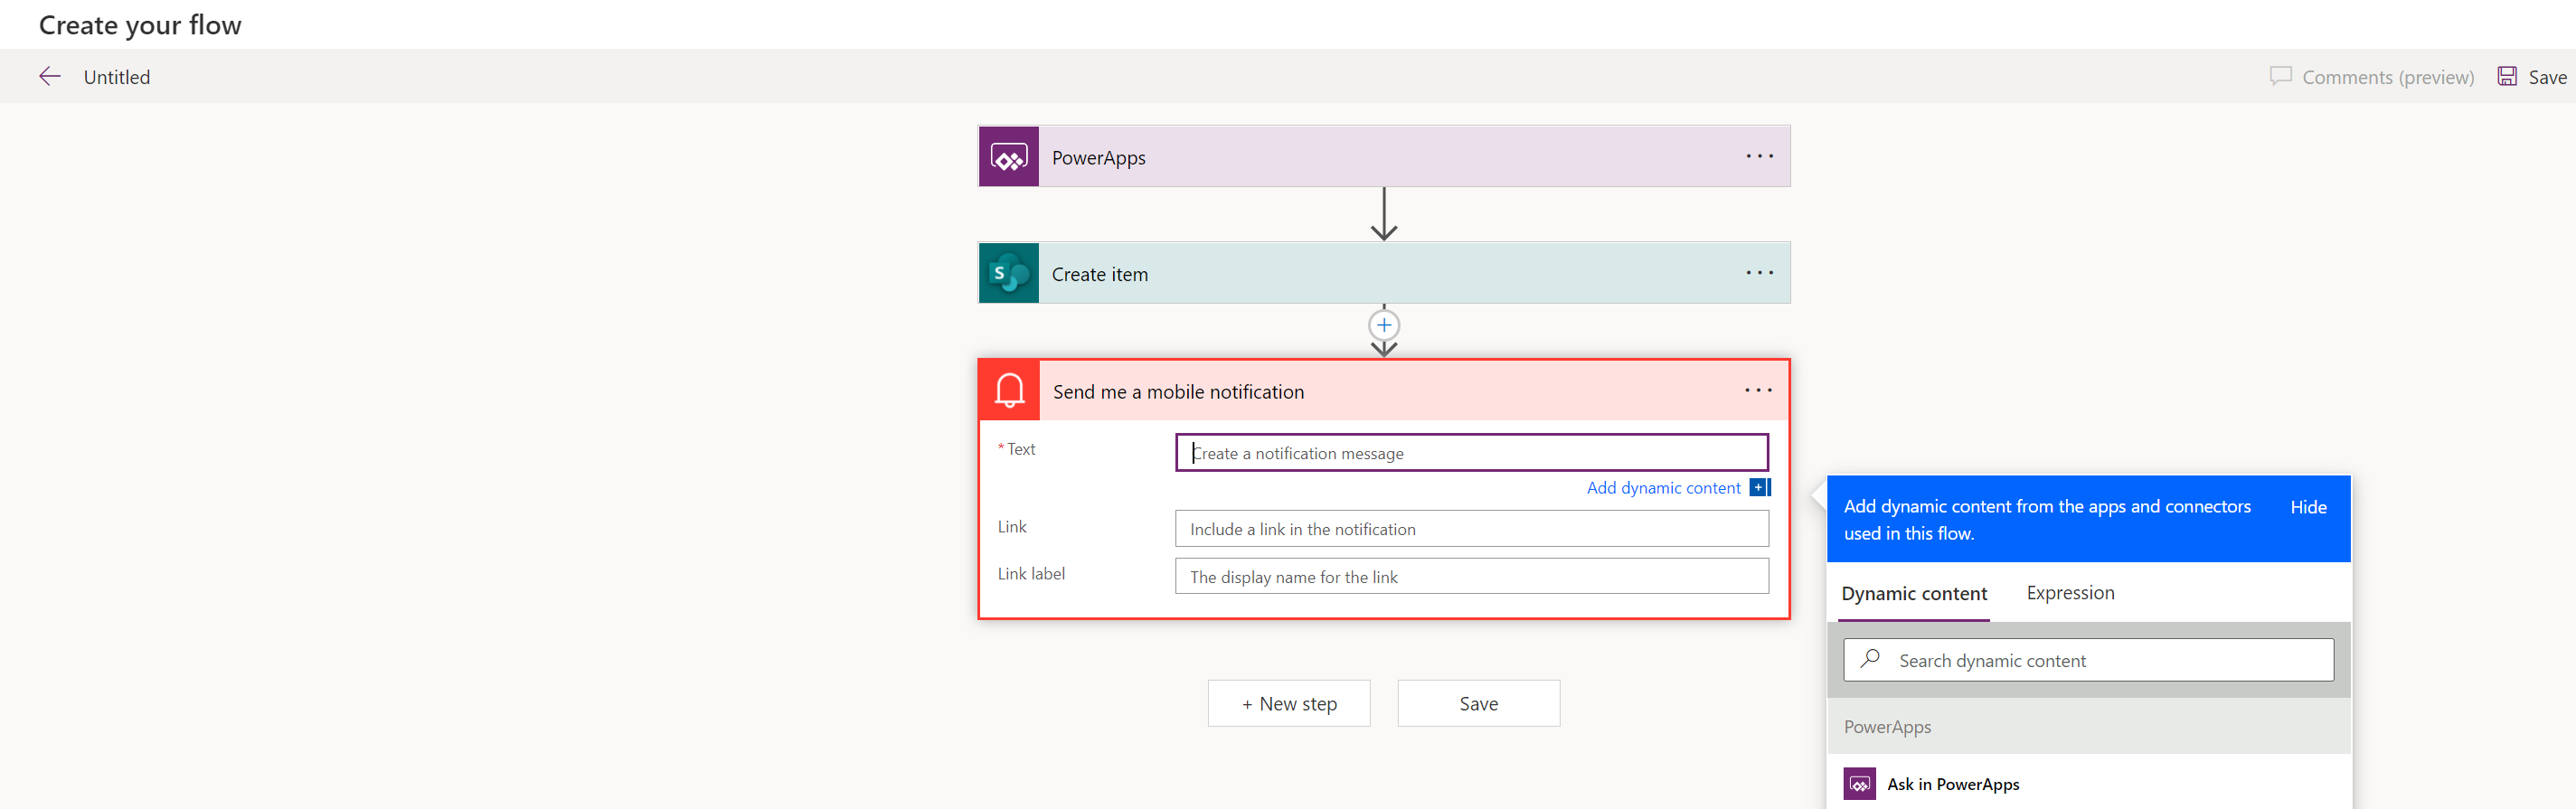Open the PowerApps step ellipsis menu
2576x809 pixels.
point(1760,156)
